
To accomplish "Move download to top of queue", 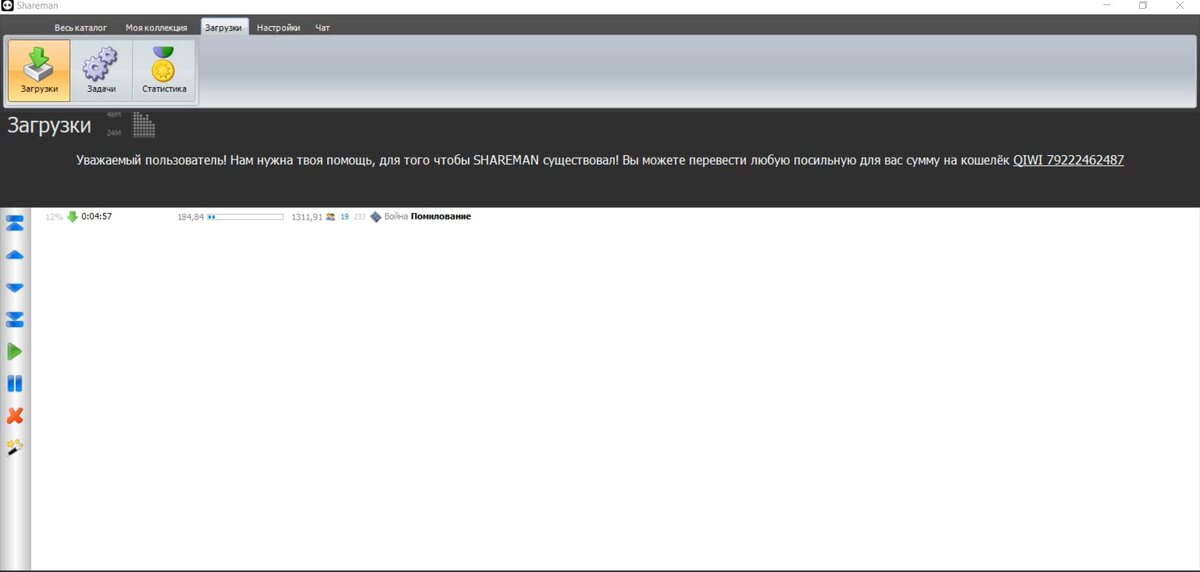I will (x=15, y=223).
